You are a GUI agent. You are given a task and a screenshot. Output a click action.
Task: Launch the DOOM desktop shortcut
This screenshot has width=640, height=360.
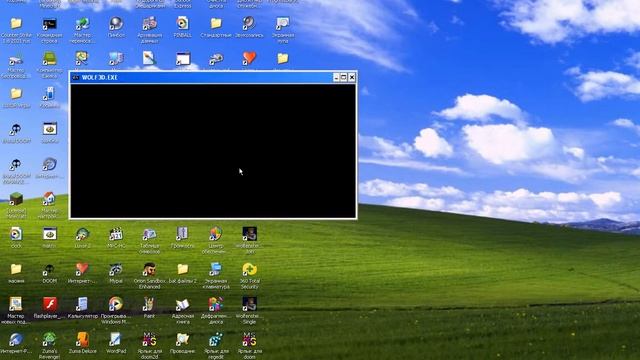[49, 269]
